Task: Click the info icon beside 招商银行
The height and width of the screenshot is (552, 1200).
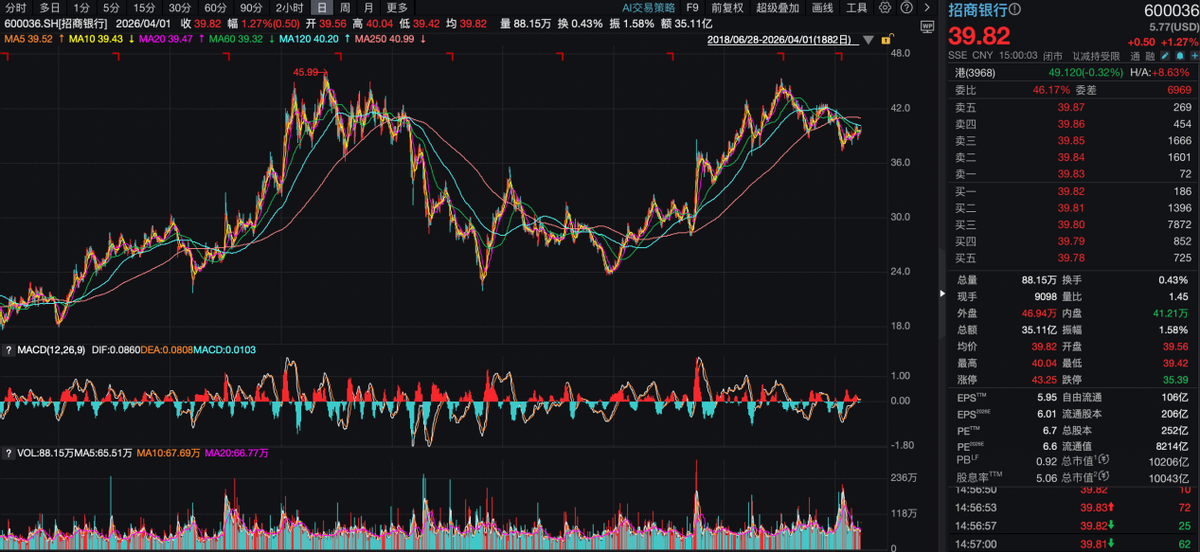Action: coord(1016,9)
